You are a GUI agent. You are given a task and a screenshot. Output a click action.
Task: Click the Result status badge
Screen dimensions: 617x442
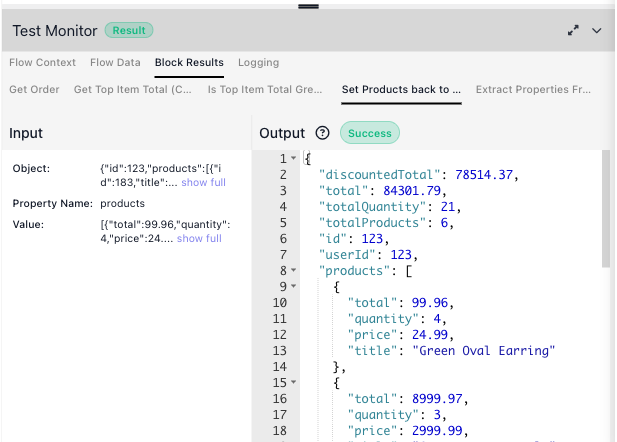pos(129,30)
